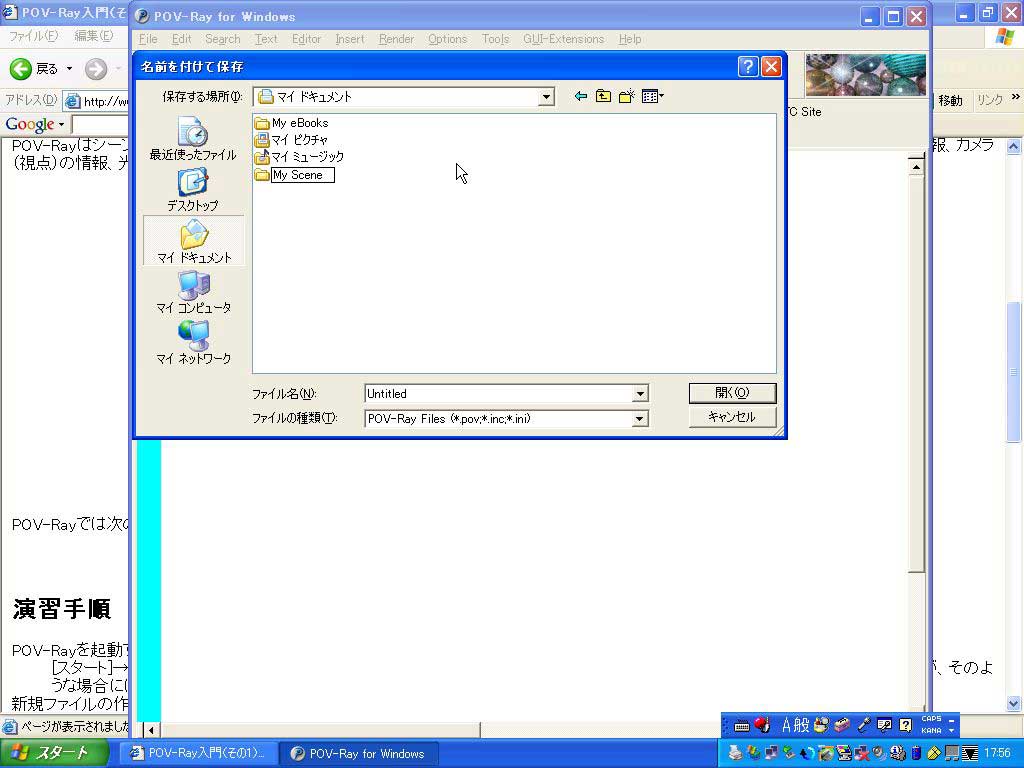This screenshot has width=1024, height=768.
Task: Close the 名前を付けて保存 dialog
Action: pyautogui.click(x=771, y=67)
